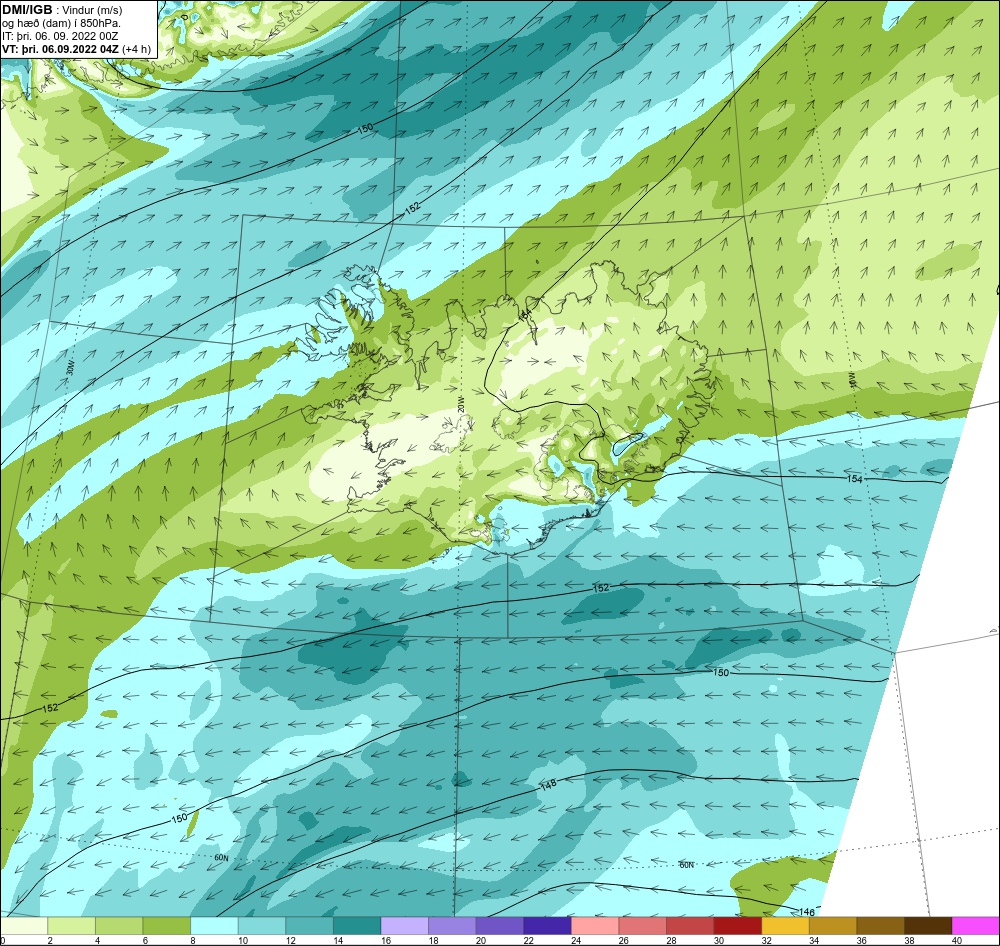This screenshot has width=1000, height=946.
Task: Click the lavender 16–18 m/s legend swatch
Action: click(x=404, y=925)
